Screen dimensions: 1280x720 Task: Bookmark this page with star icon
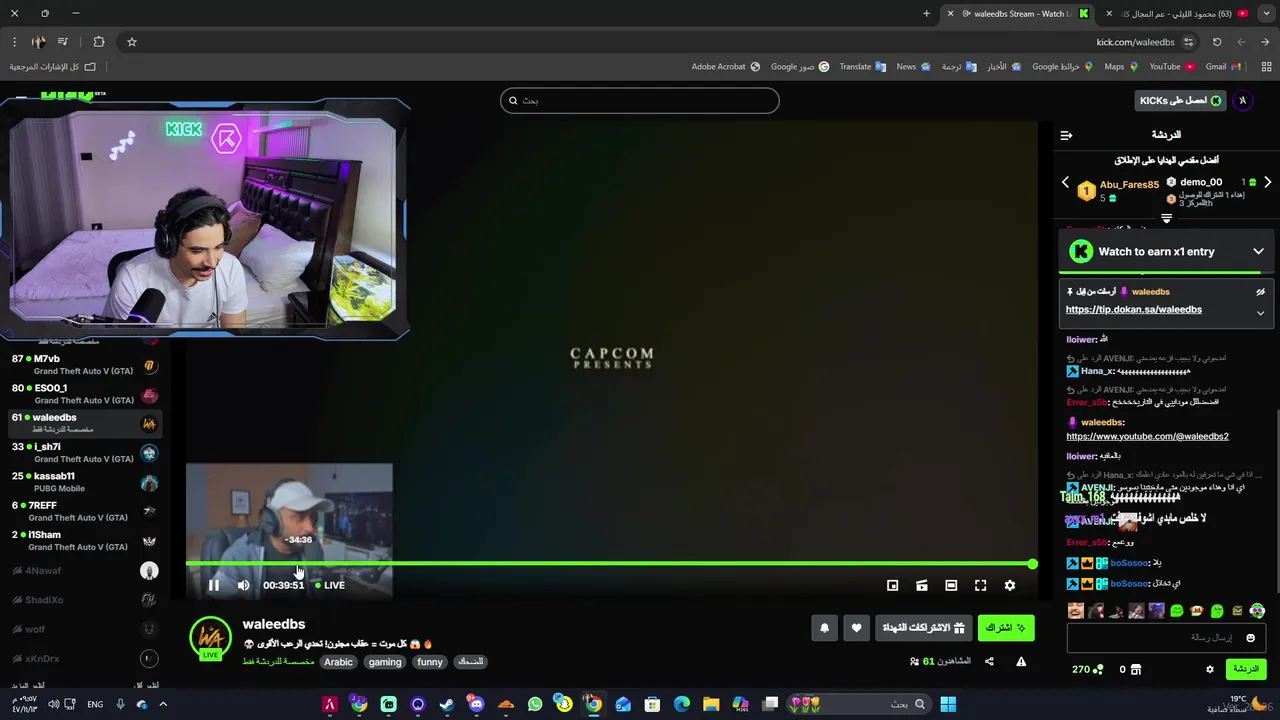pos(131,42)
